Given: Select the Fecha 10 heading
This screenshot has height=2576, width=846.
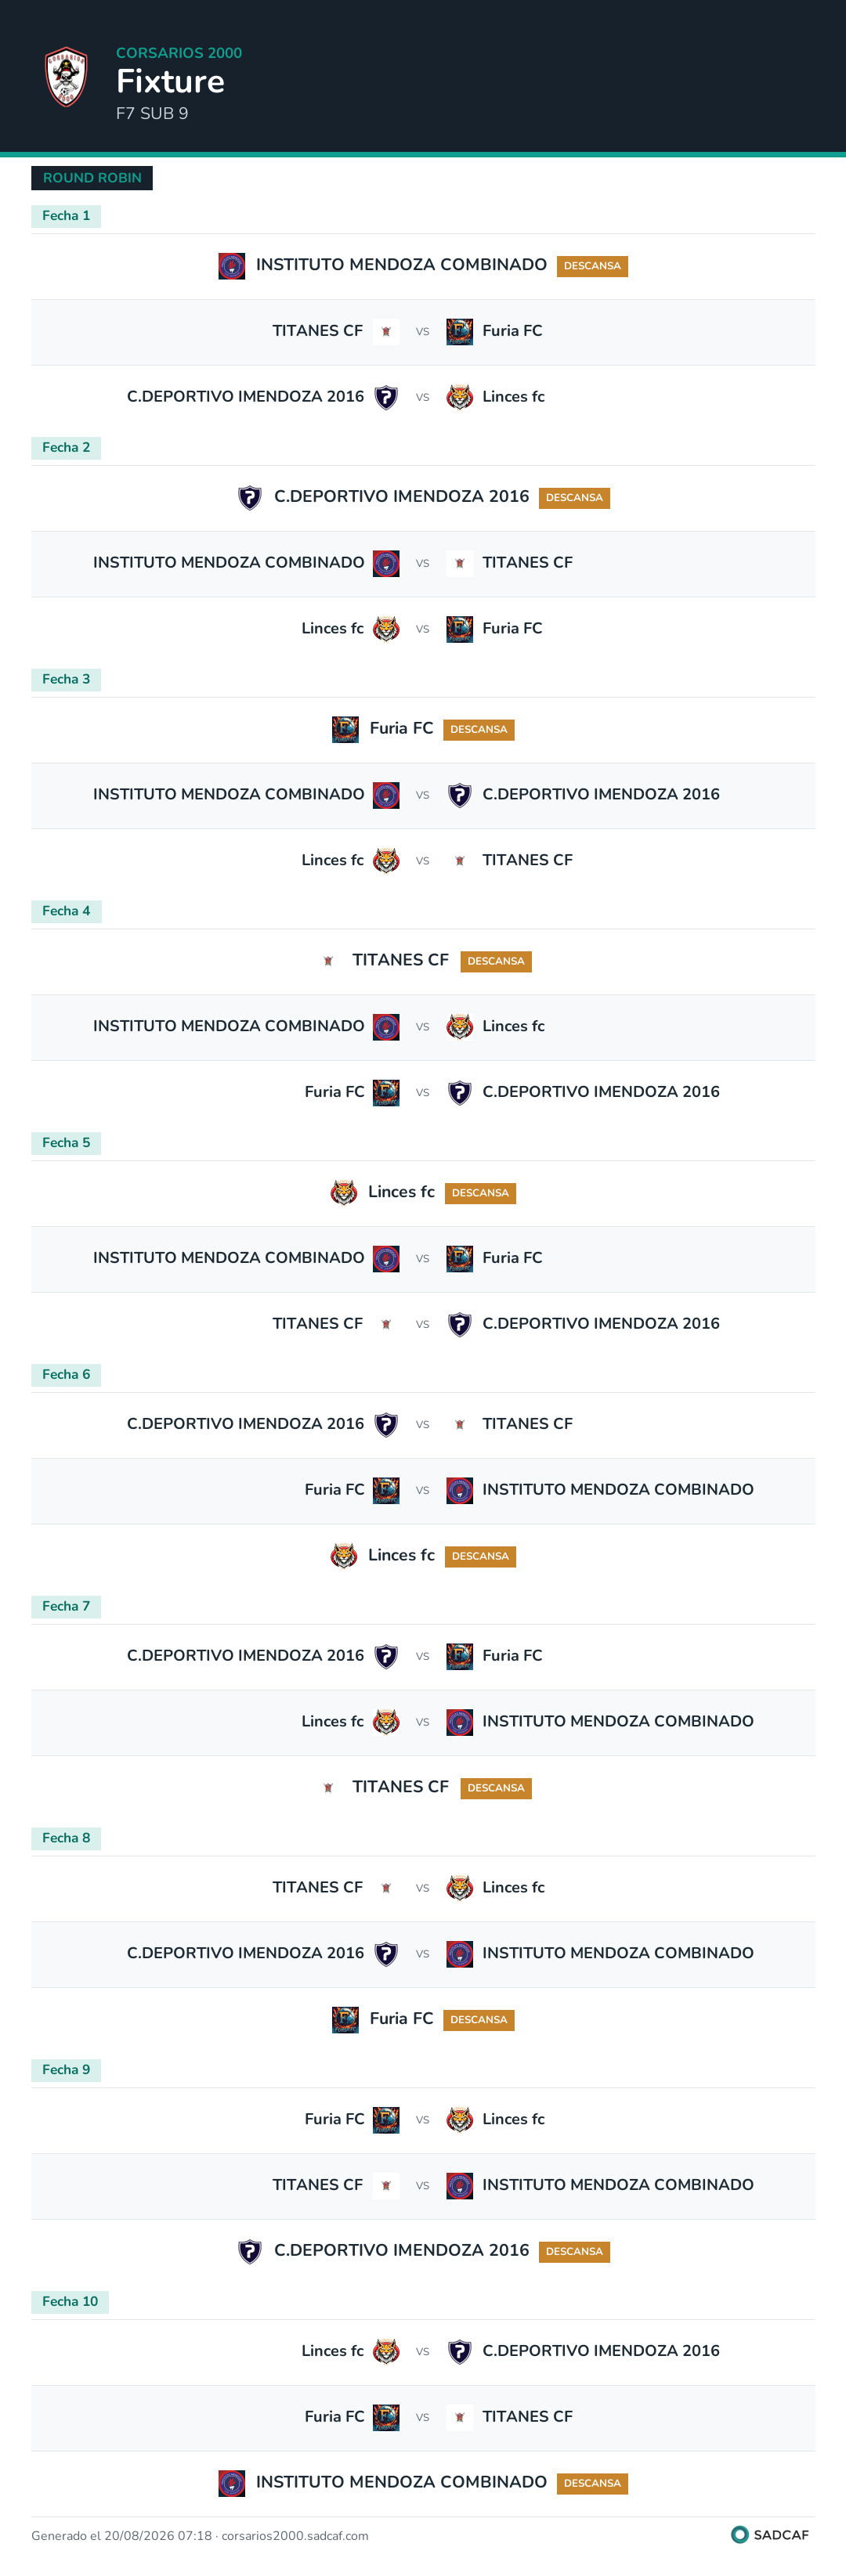Looking at the screenshot, I should (x=70, y=2302).
